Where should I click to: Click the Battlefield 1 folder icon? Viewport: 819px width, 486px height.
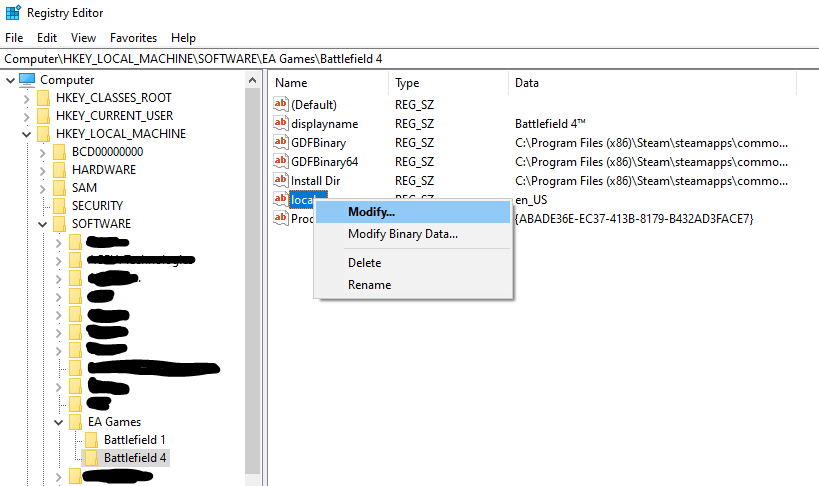91,439
